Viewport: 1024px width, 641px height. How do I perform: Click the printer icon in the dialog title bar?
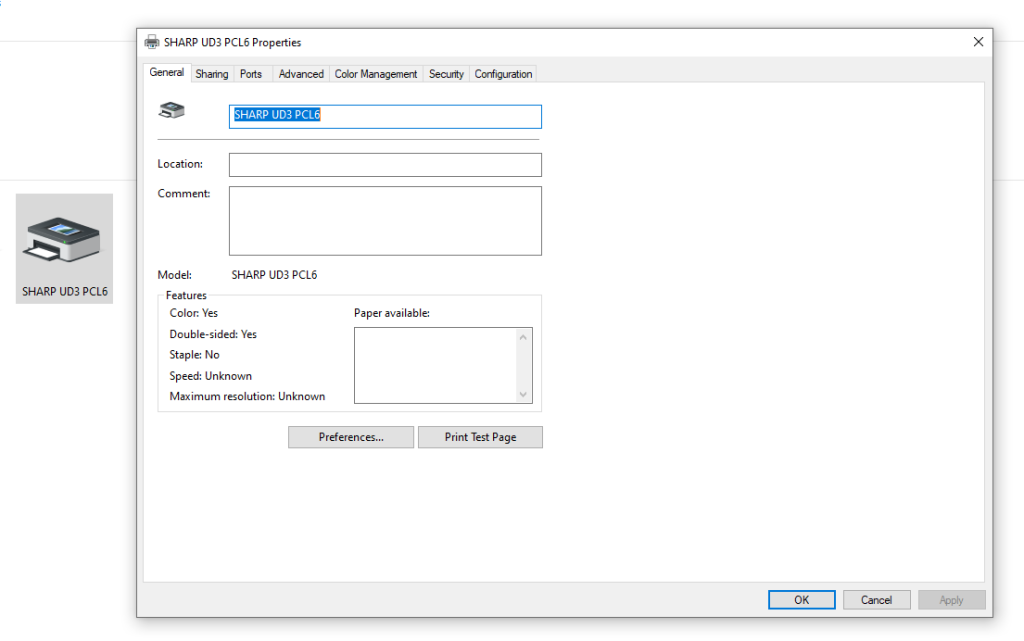[152, 42]
